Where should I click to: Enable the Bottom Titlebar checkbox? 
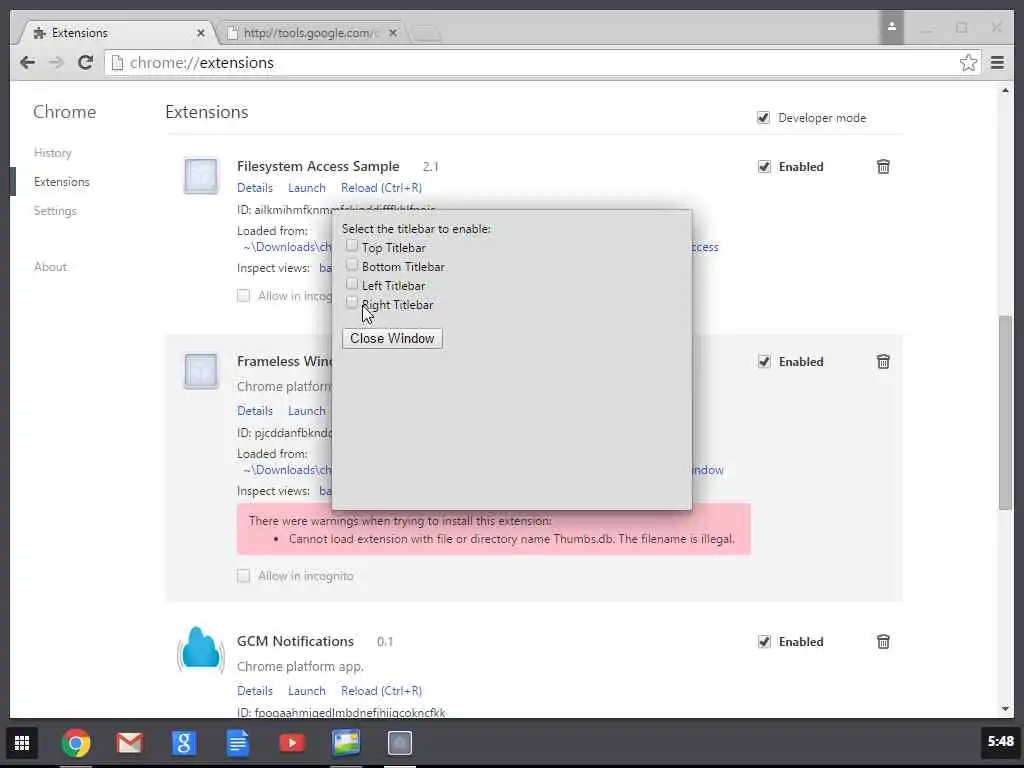pos(351,265)
